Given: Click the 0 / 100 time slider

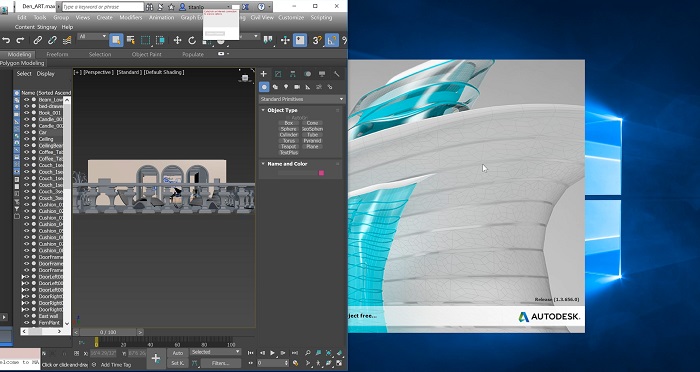Looking at the screenshot, I should click(108, 332).
